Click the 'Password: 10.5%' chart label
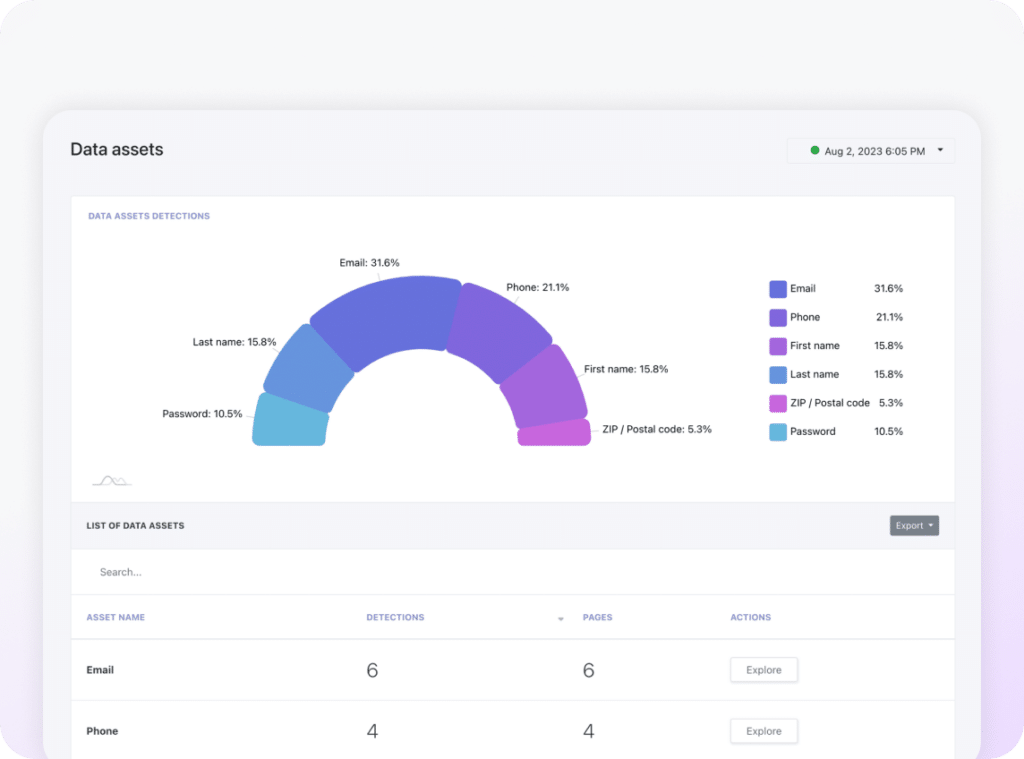The width and height of the screenshot is (1024, 759). (202, 413)
